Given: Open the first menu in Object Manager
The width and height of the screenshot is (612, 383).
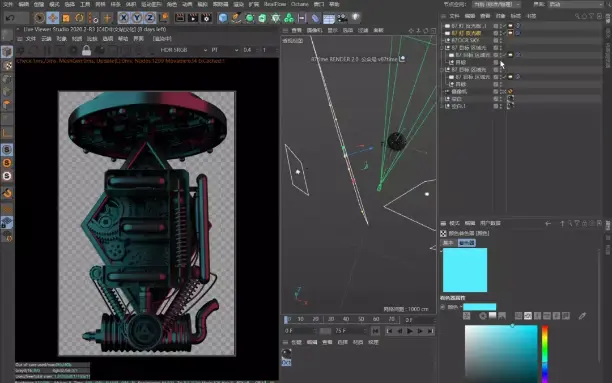Looking at the screenshot, I should click(x=454, y=16).
